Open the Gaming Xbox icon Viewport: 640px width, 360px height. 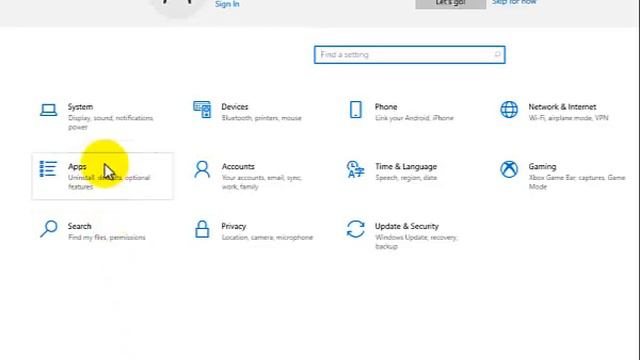509,169
